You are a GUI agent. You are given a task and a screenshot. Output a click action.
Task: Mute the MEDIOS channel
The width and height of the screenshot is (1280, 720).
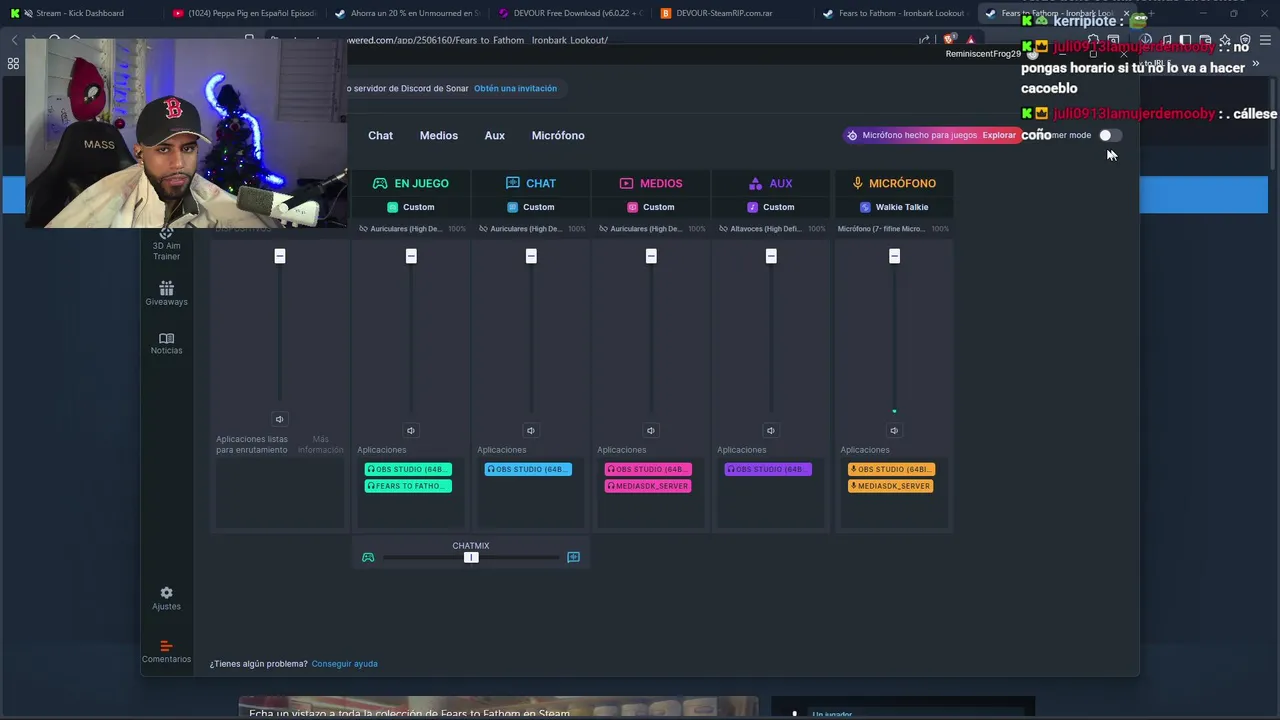point(651,430)
